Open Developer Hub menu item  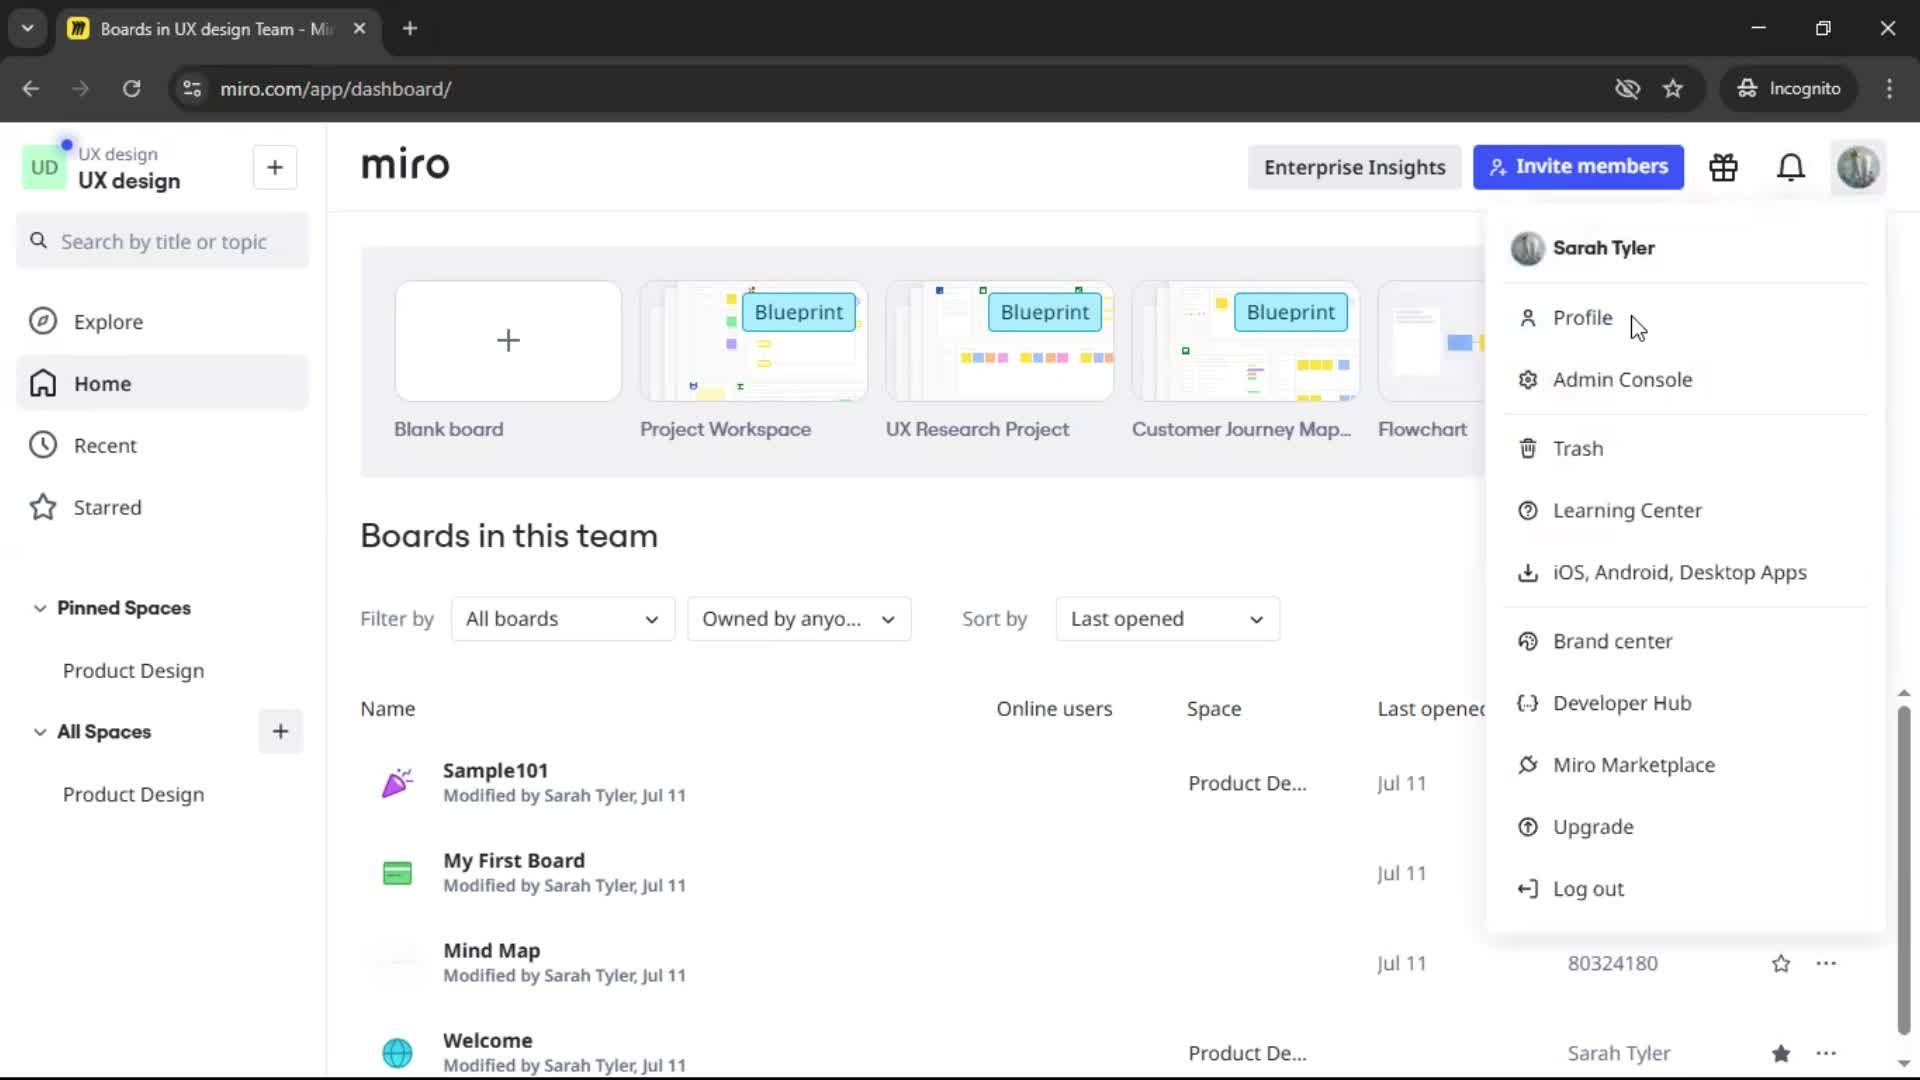coord(1685,704)
